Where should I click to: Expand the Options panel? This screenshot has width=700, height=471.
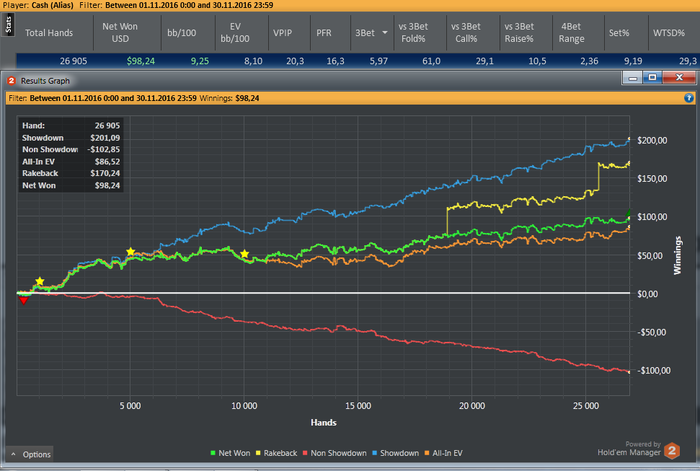coord(29,454)
